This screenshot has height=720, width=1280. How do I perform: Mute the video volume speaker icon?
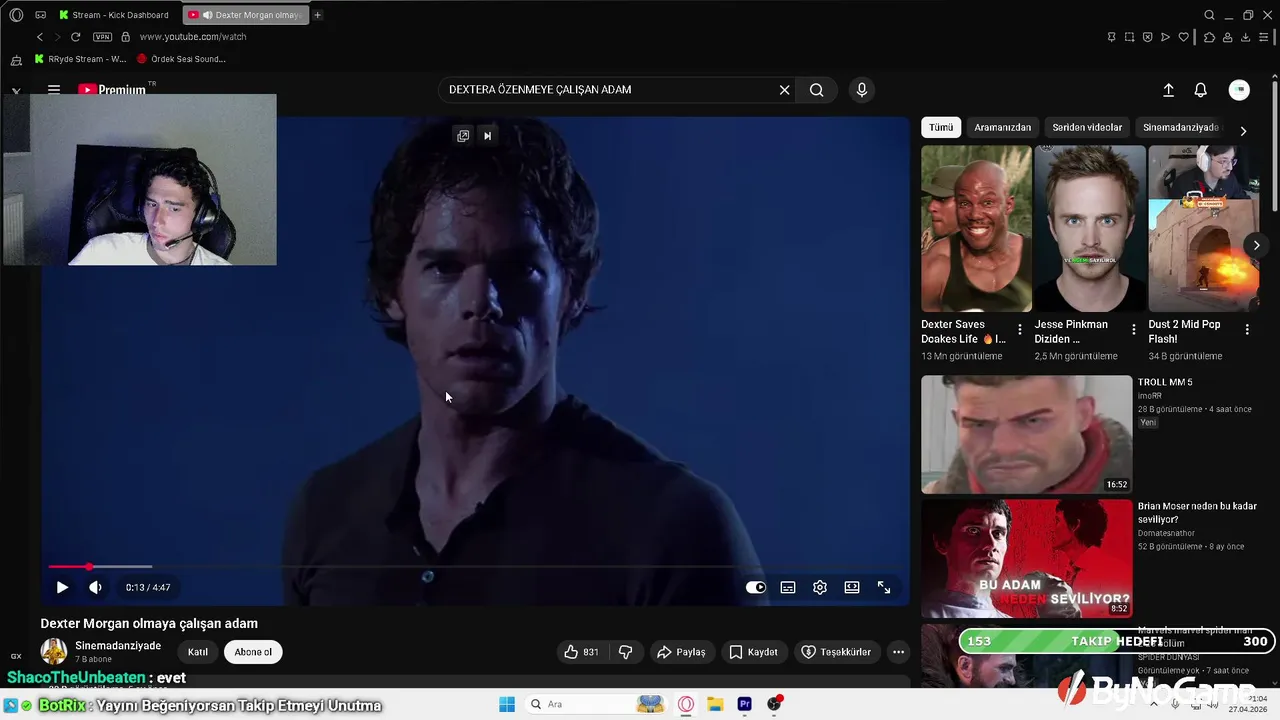click(95, 588)
